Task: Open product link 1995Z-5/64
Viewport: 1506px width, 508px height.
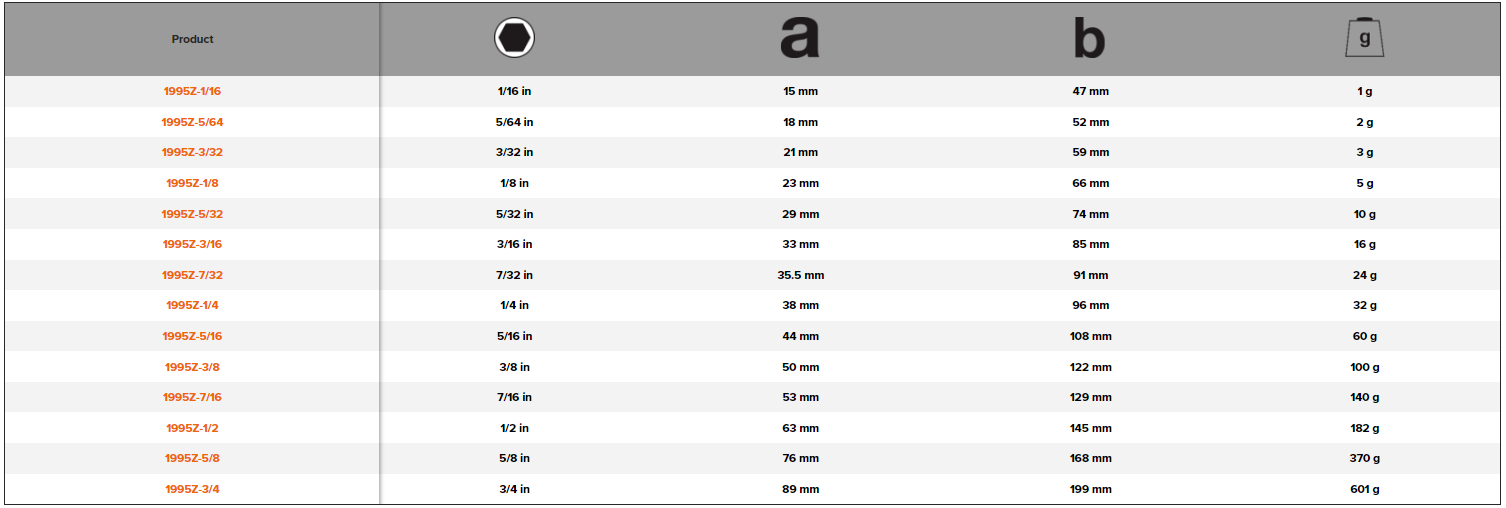Action: tap(192, 122)
